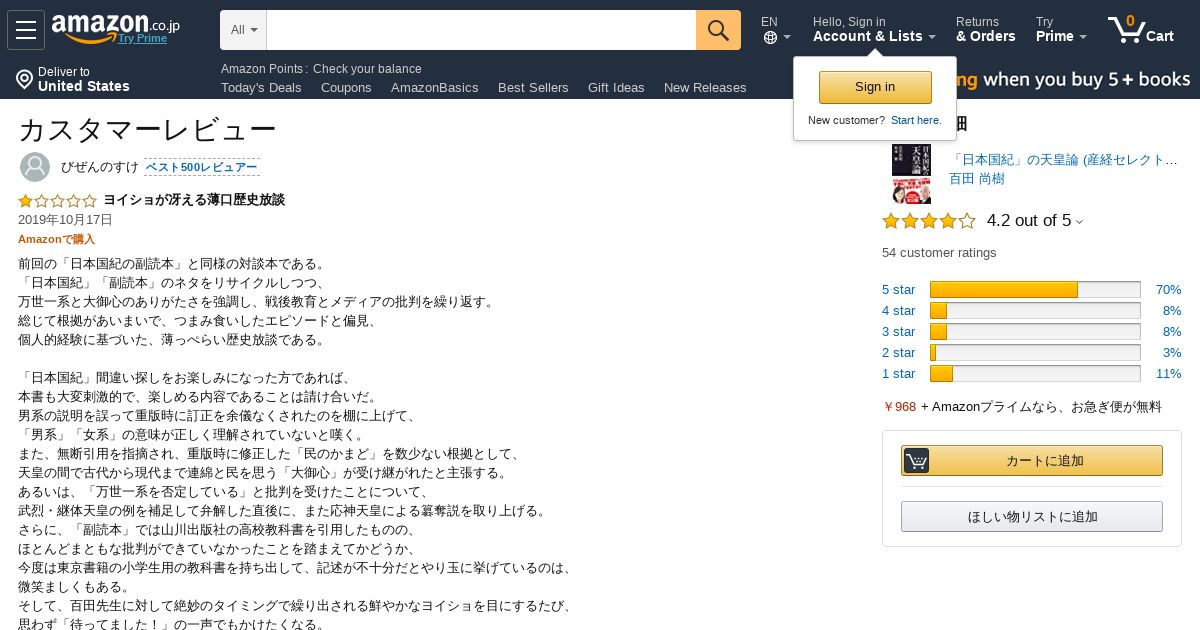Open the All search category dropdown
The width and height of the screenshot is (1200, 630).
point(244,30)
